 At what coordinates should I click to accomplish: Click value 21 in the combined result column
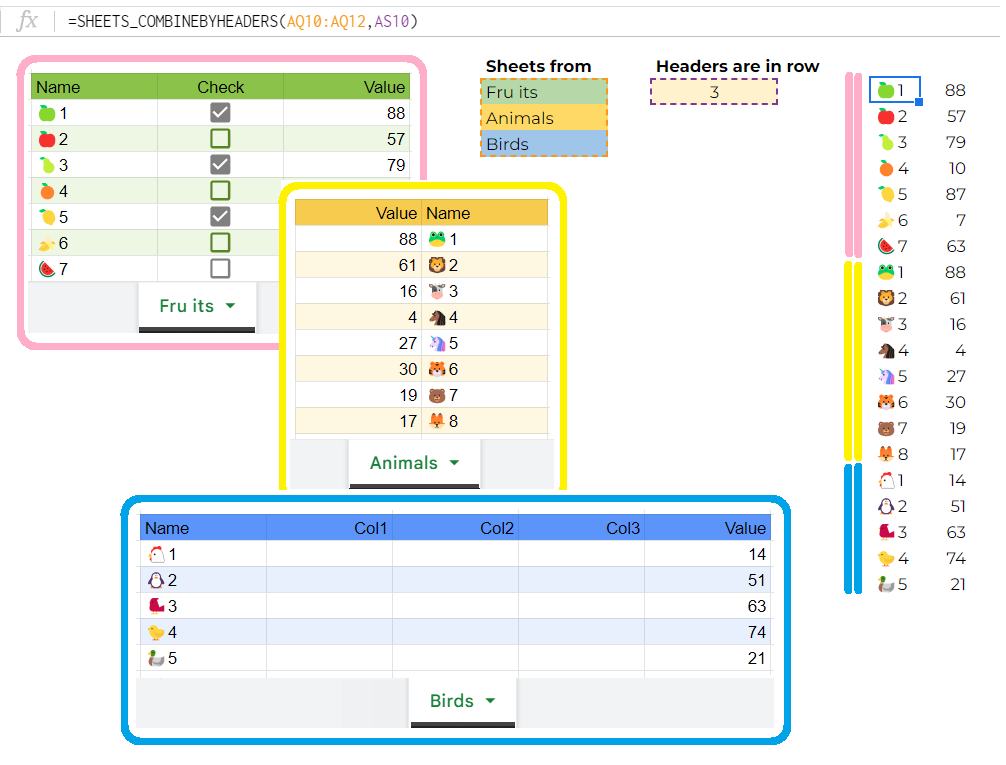tap(958, 584)
